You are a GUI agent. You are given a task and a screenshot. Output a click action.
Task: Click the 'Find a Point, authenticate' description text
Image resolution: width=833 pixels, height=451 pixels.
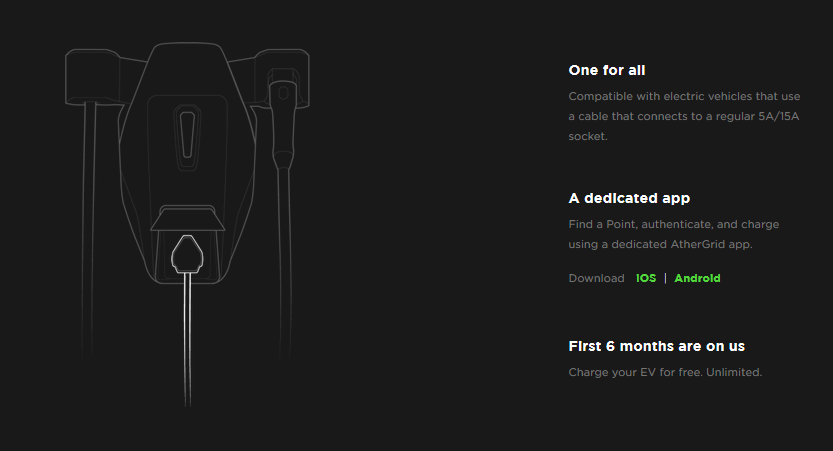pos(674,234)
